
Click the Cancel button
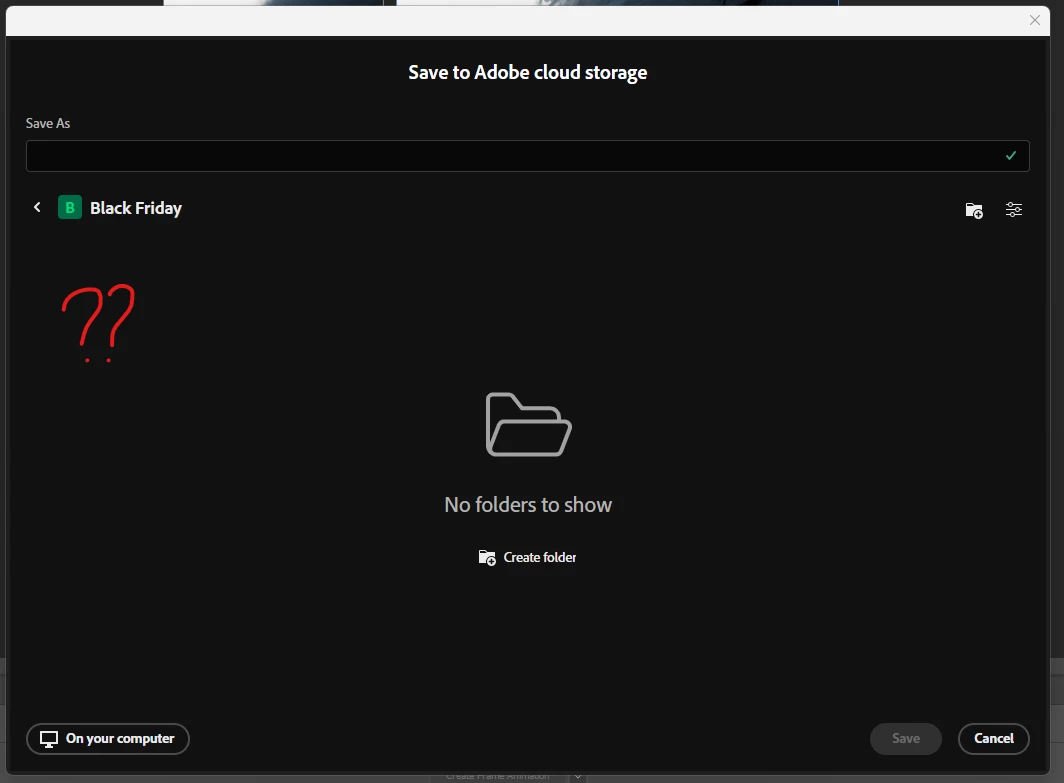993,739
